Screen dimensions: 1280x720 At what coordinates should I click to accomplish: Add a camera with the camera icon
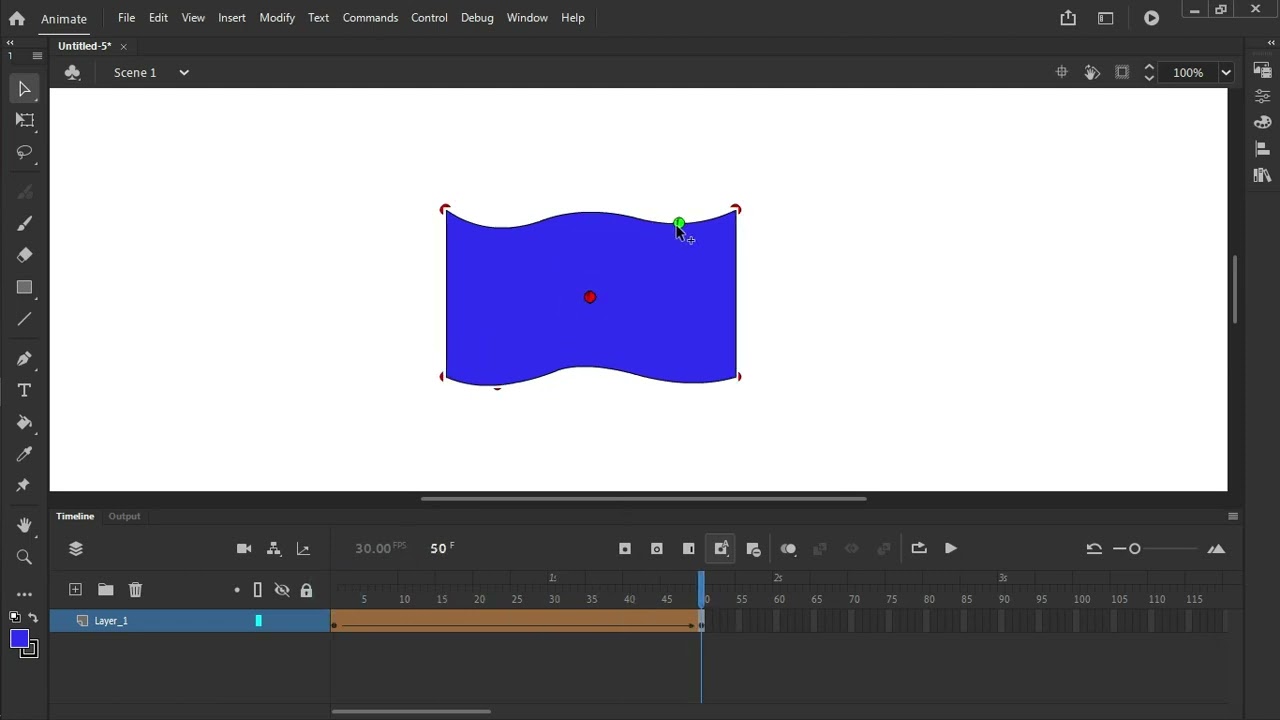[x=244, y=548]
